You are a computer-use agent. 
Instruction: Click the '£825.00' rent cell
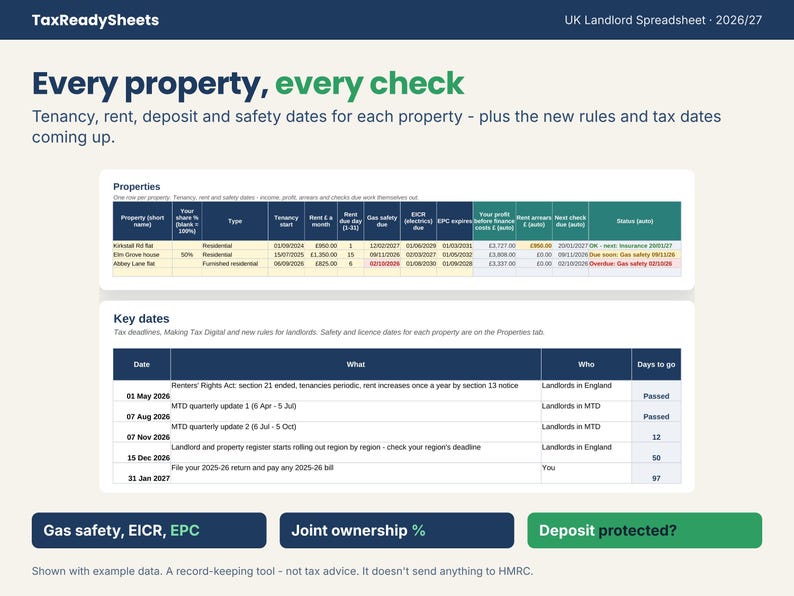(321, 264)
